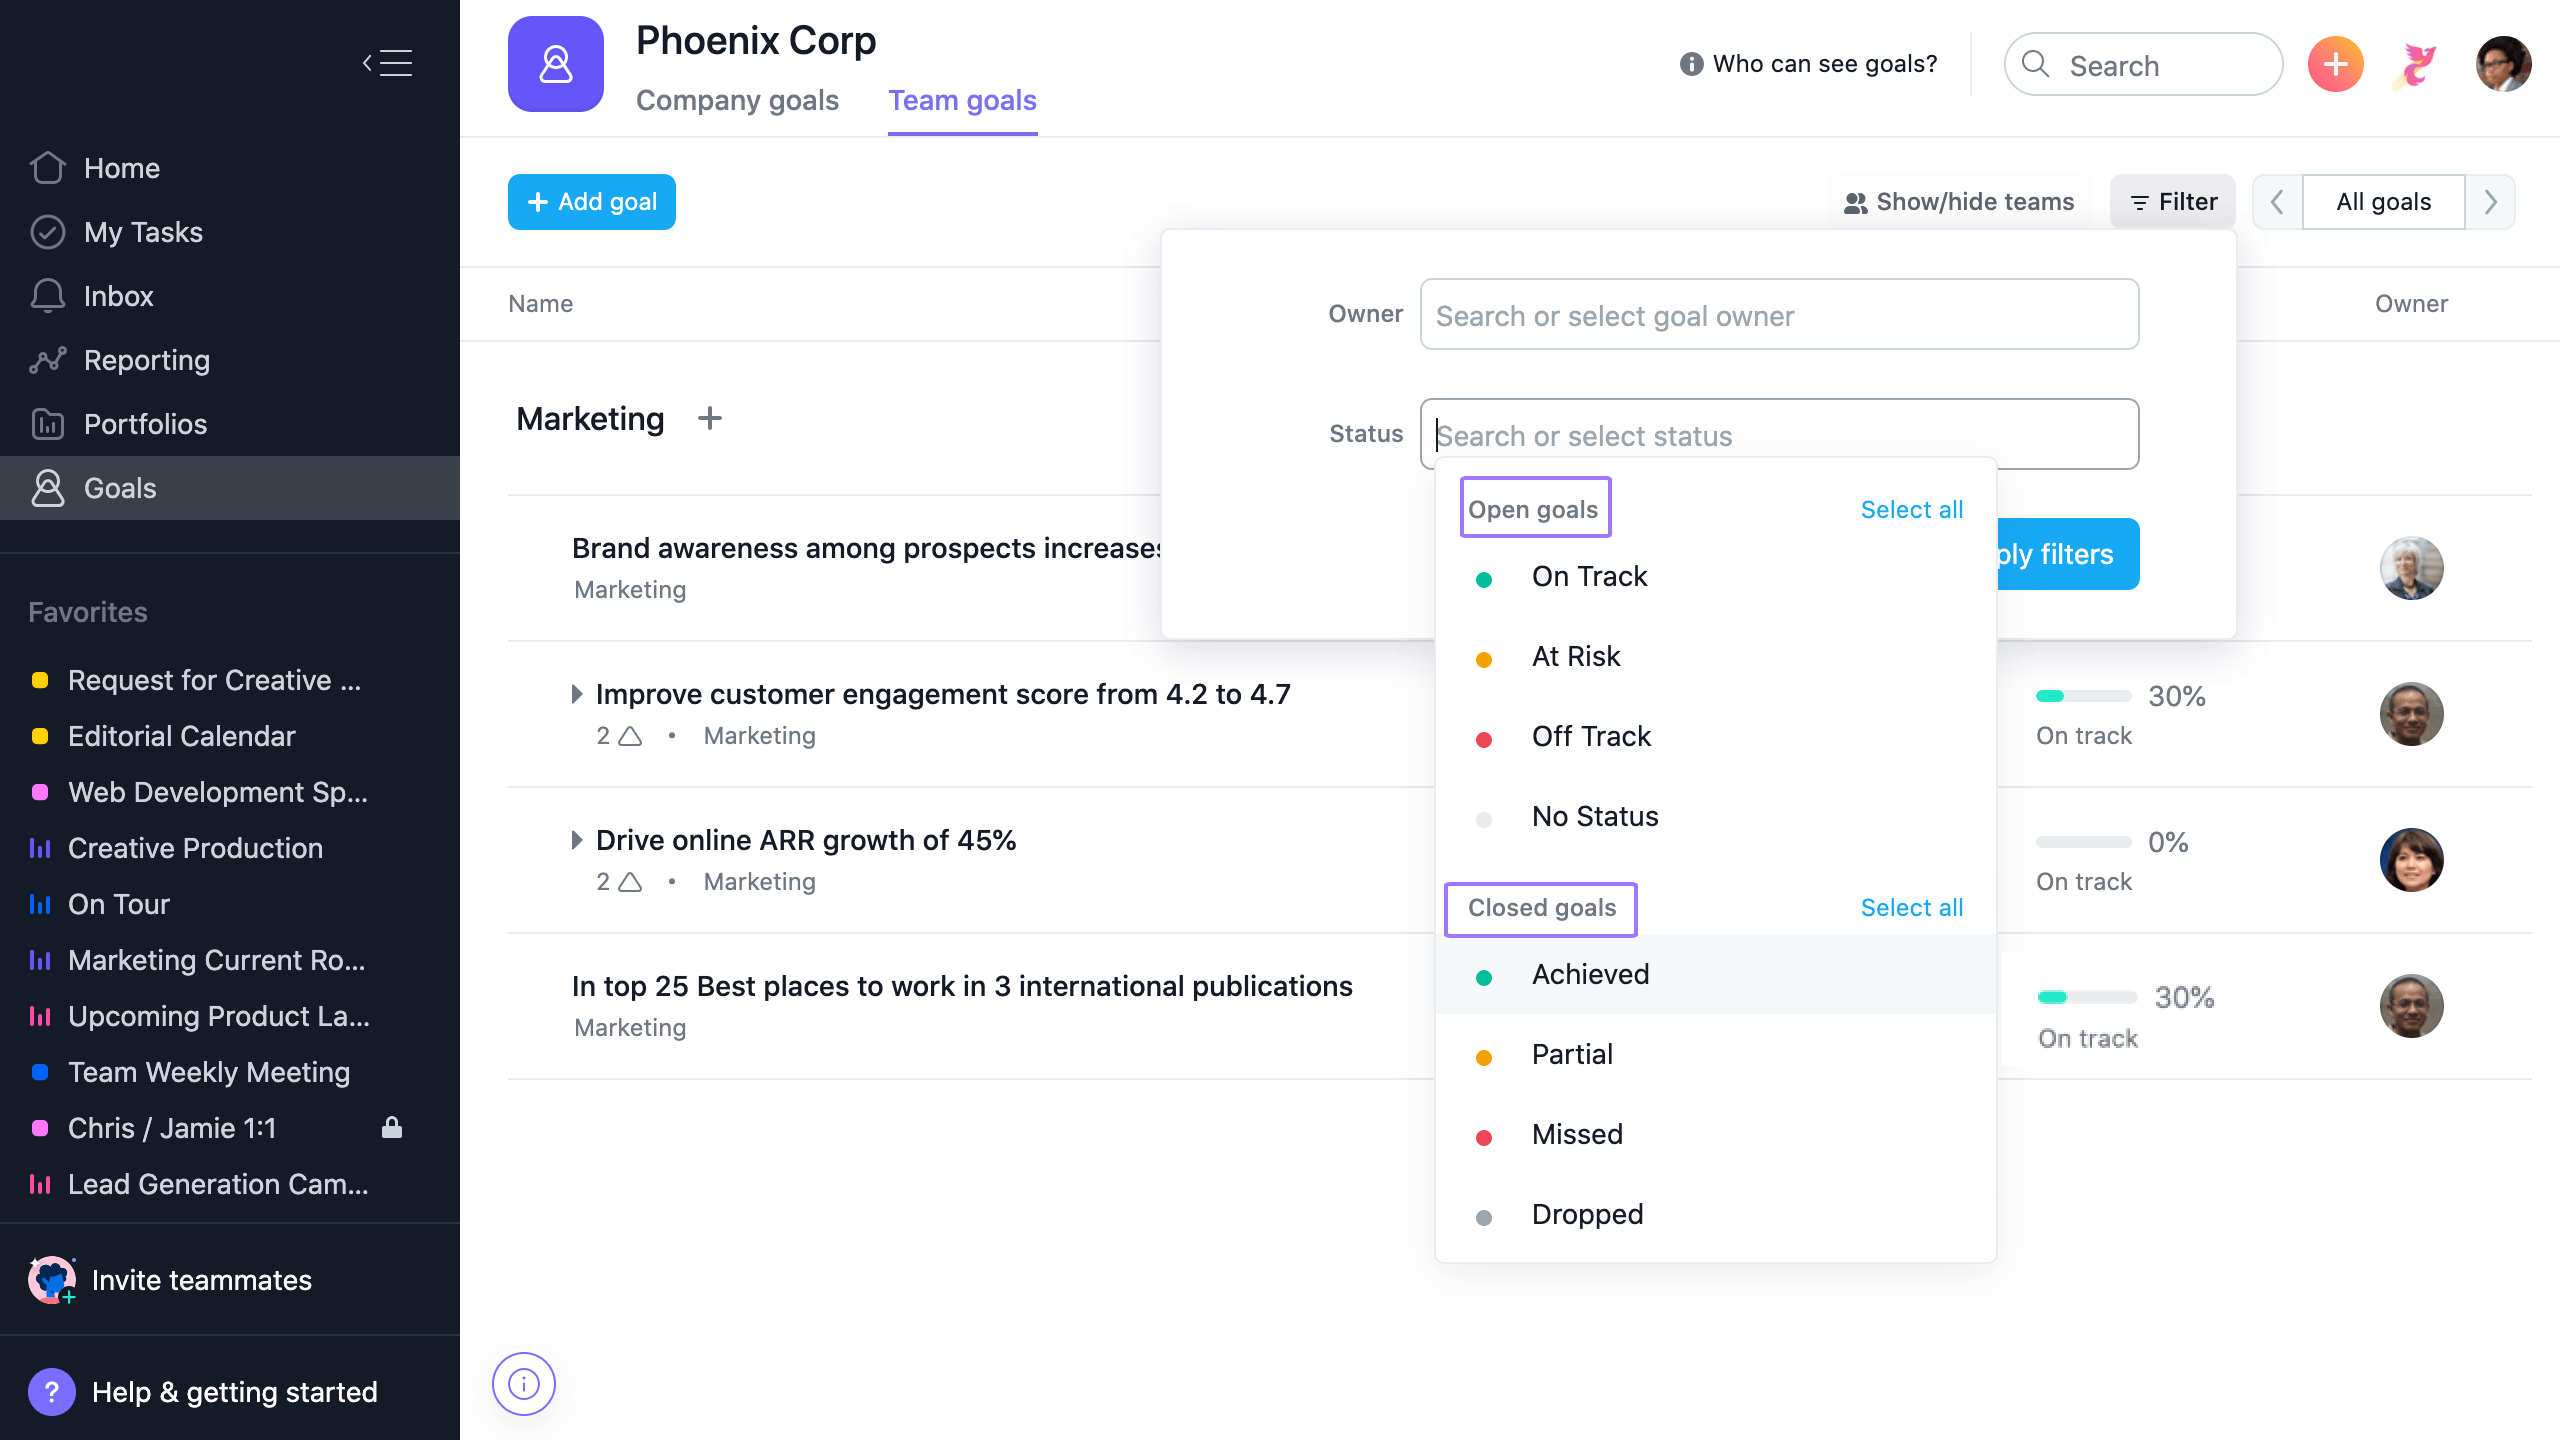Click the Add goal button
Screen dimensions: 2560x1440
593,202
